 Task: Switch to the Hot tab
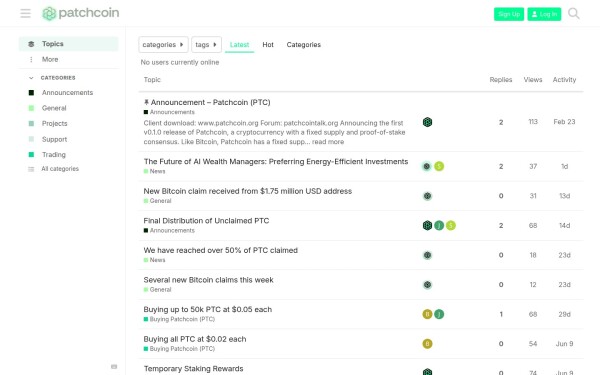pos(268,45)
